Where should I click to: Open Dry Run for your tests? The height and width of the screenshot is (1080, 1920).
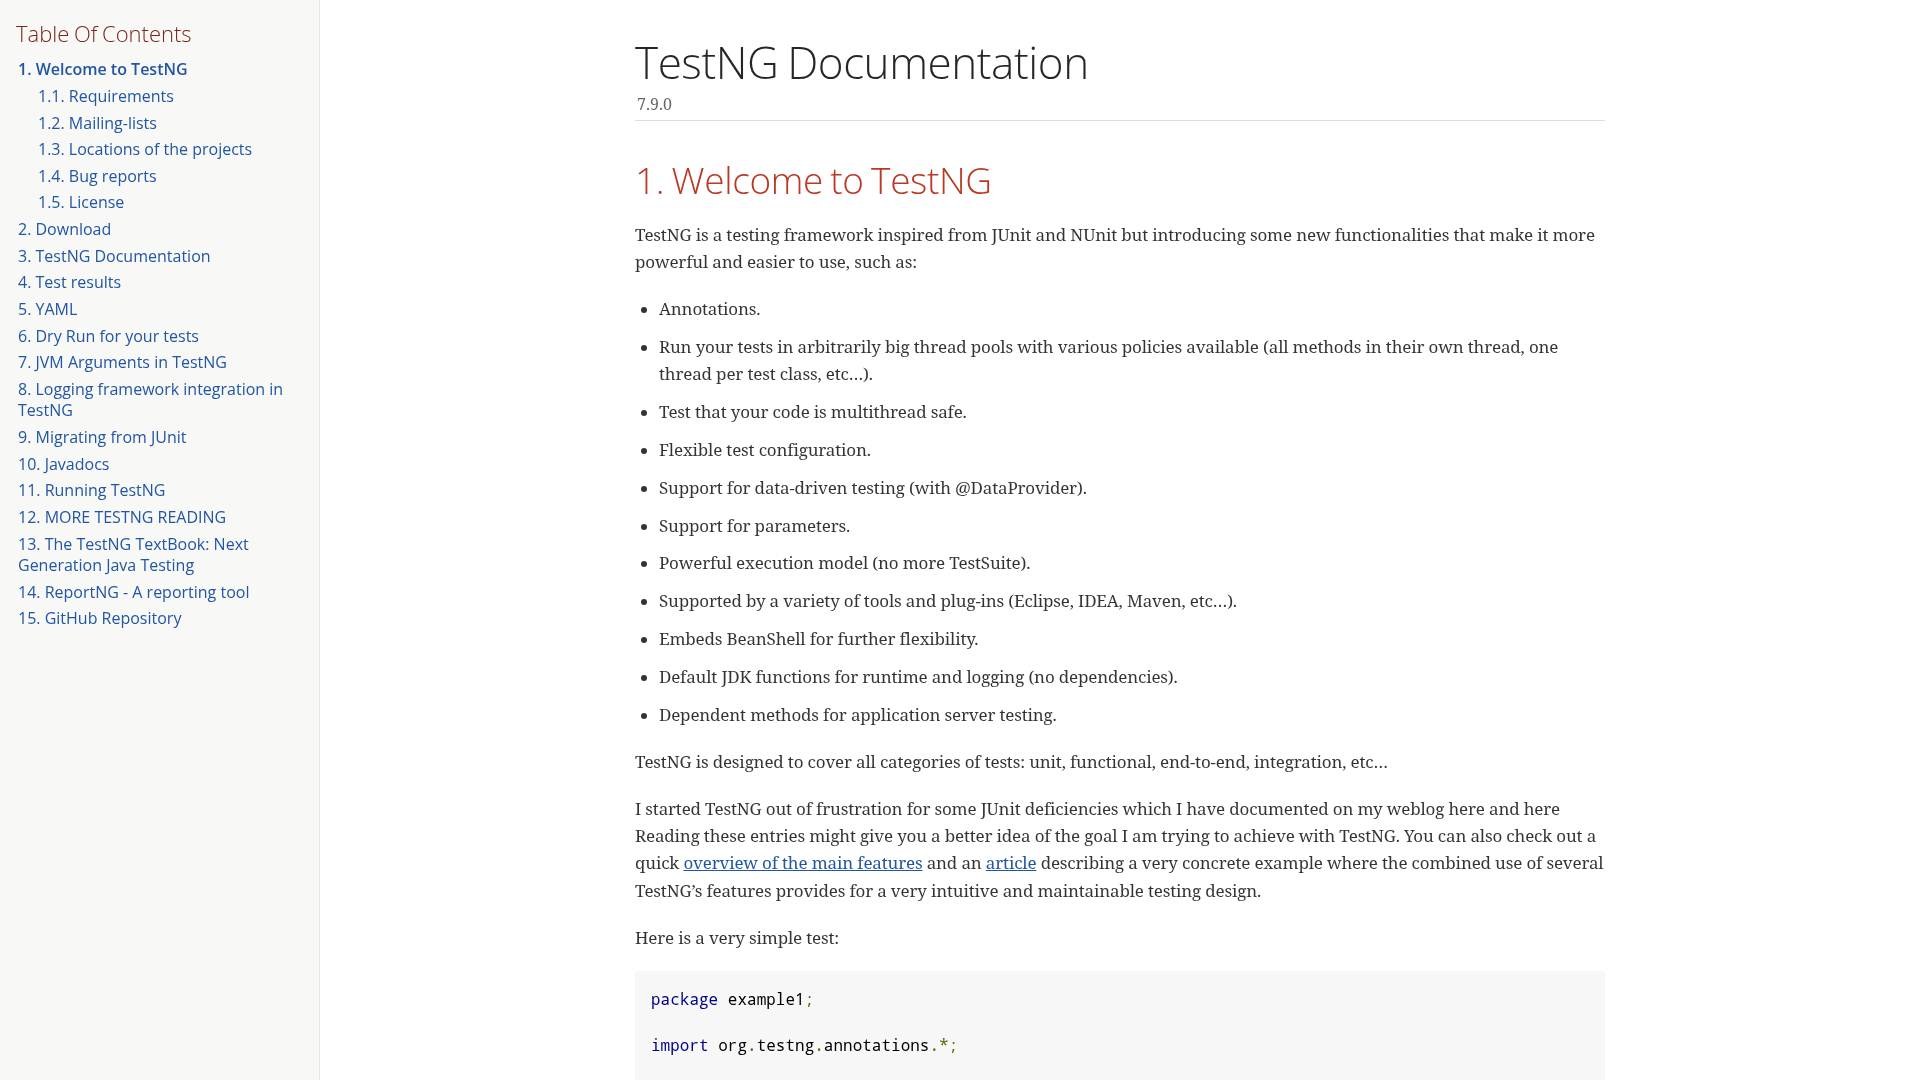[108, 336]
